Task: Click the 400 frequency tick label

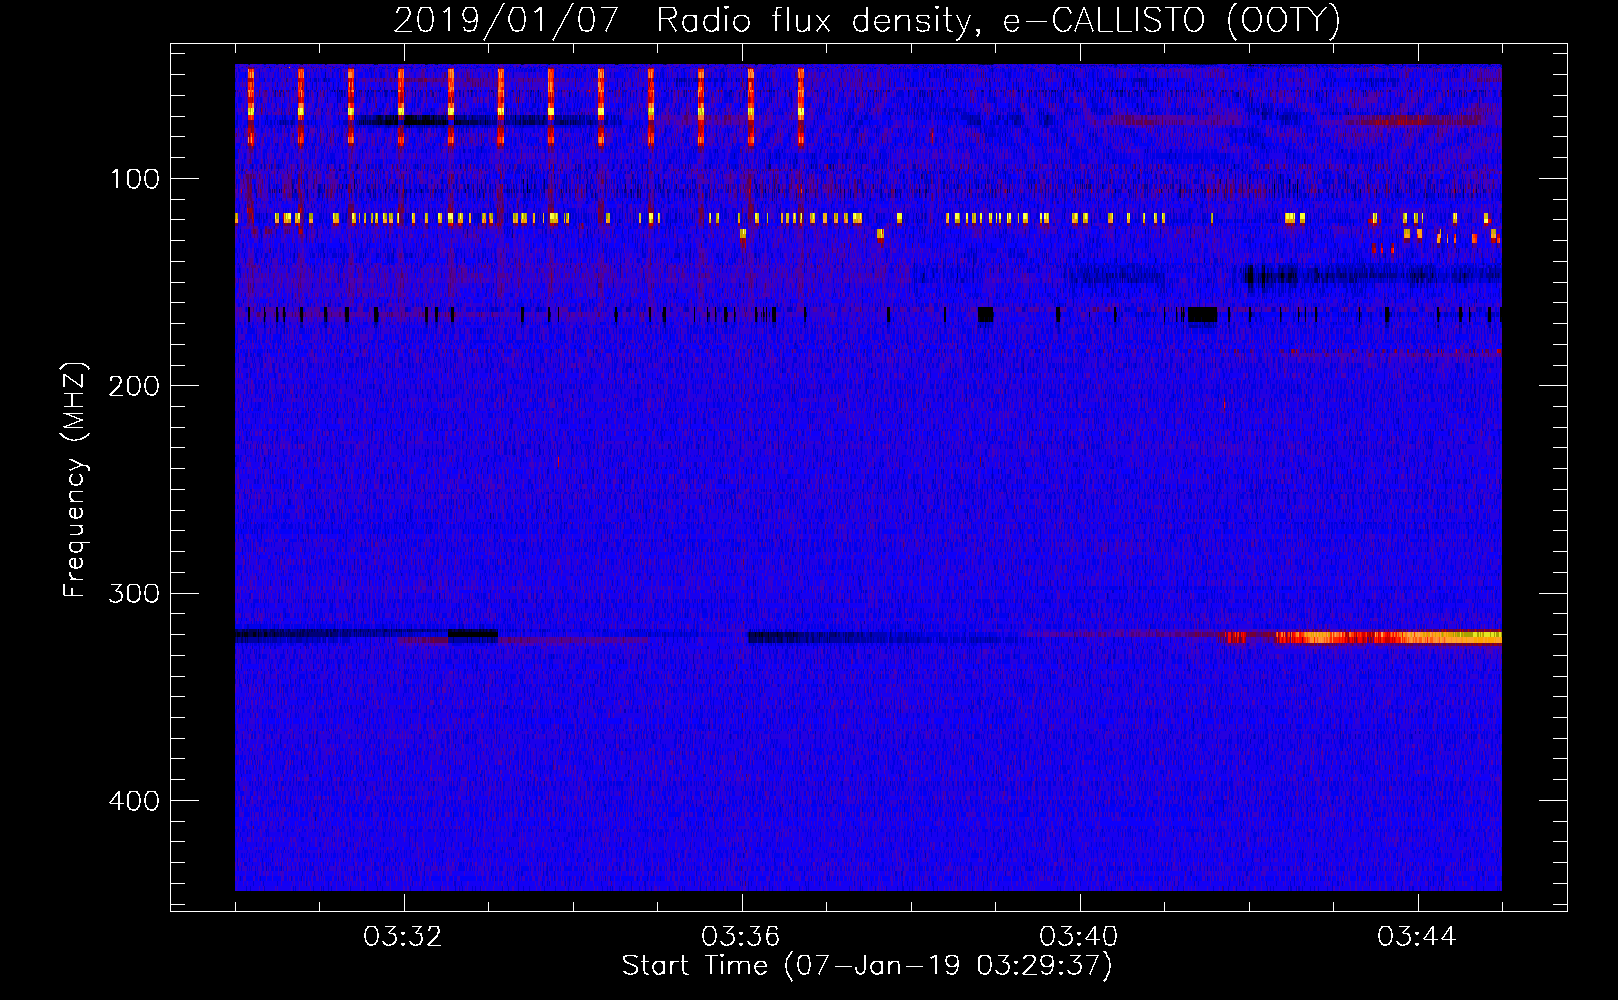Action: [134, 802]
